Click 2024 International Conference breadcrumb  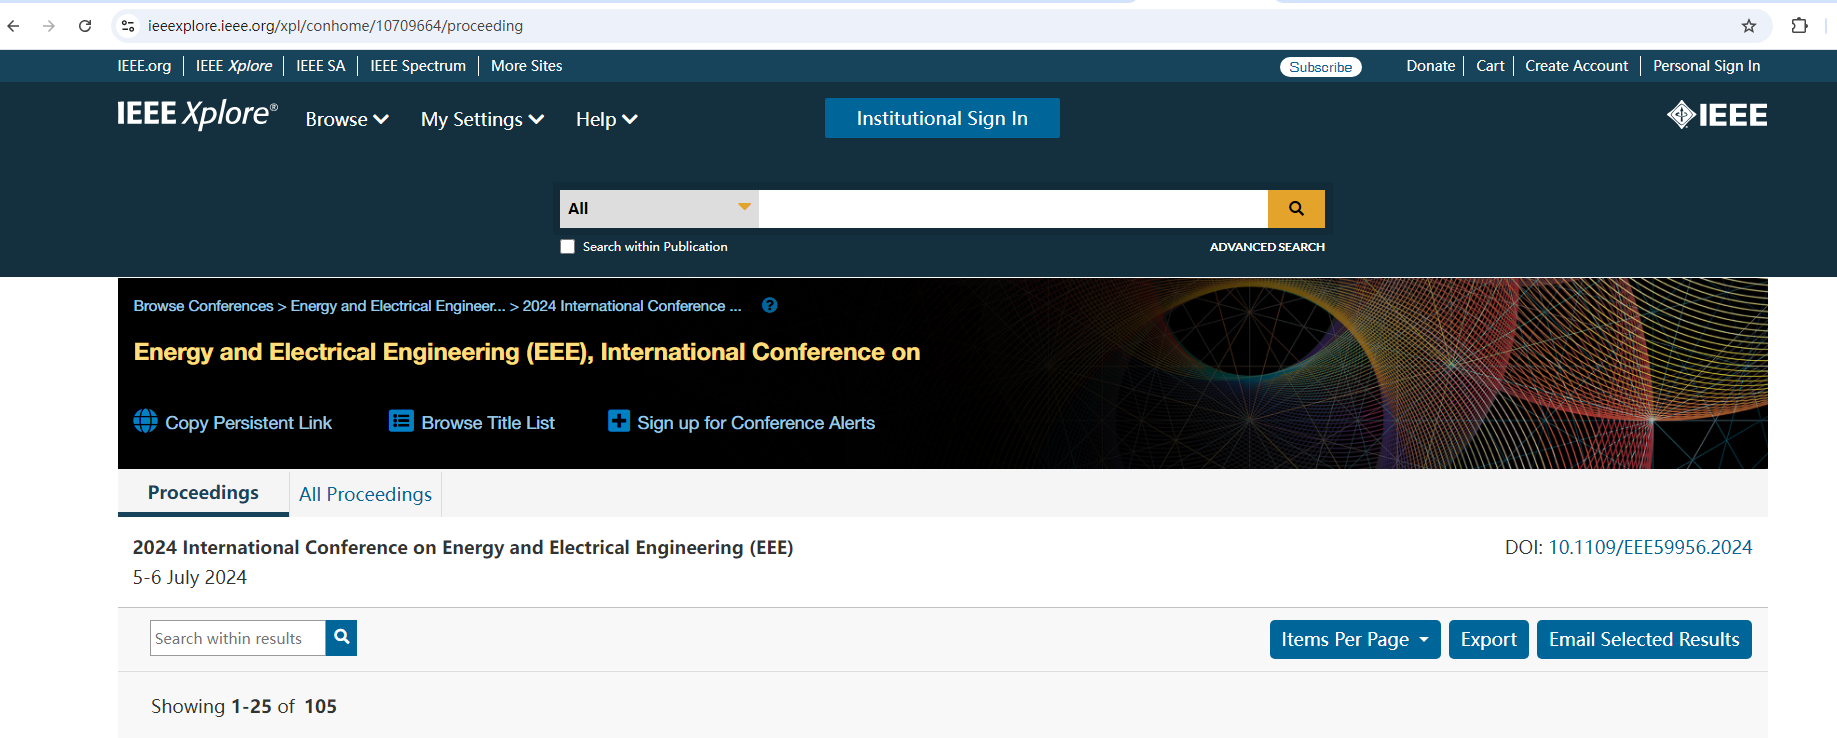[x=632, y=306]
